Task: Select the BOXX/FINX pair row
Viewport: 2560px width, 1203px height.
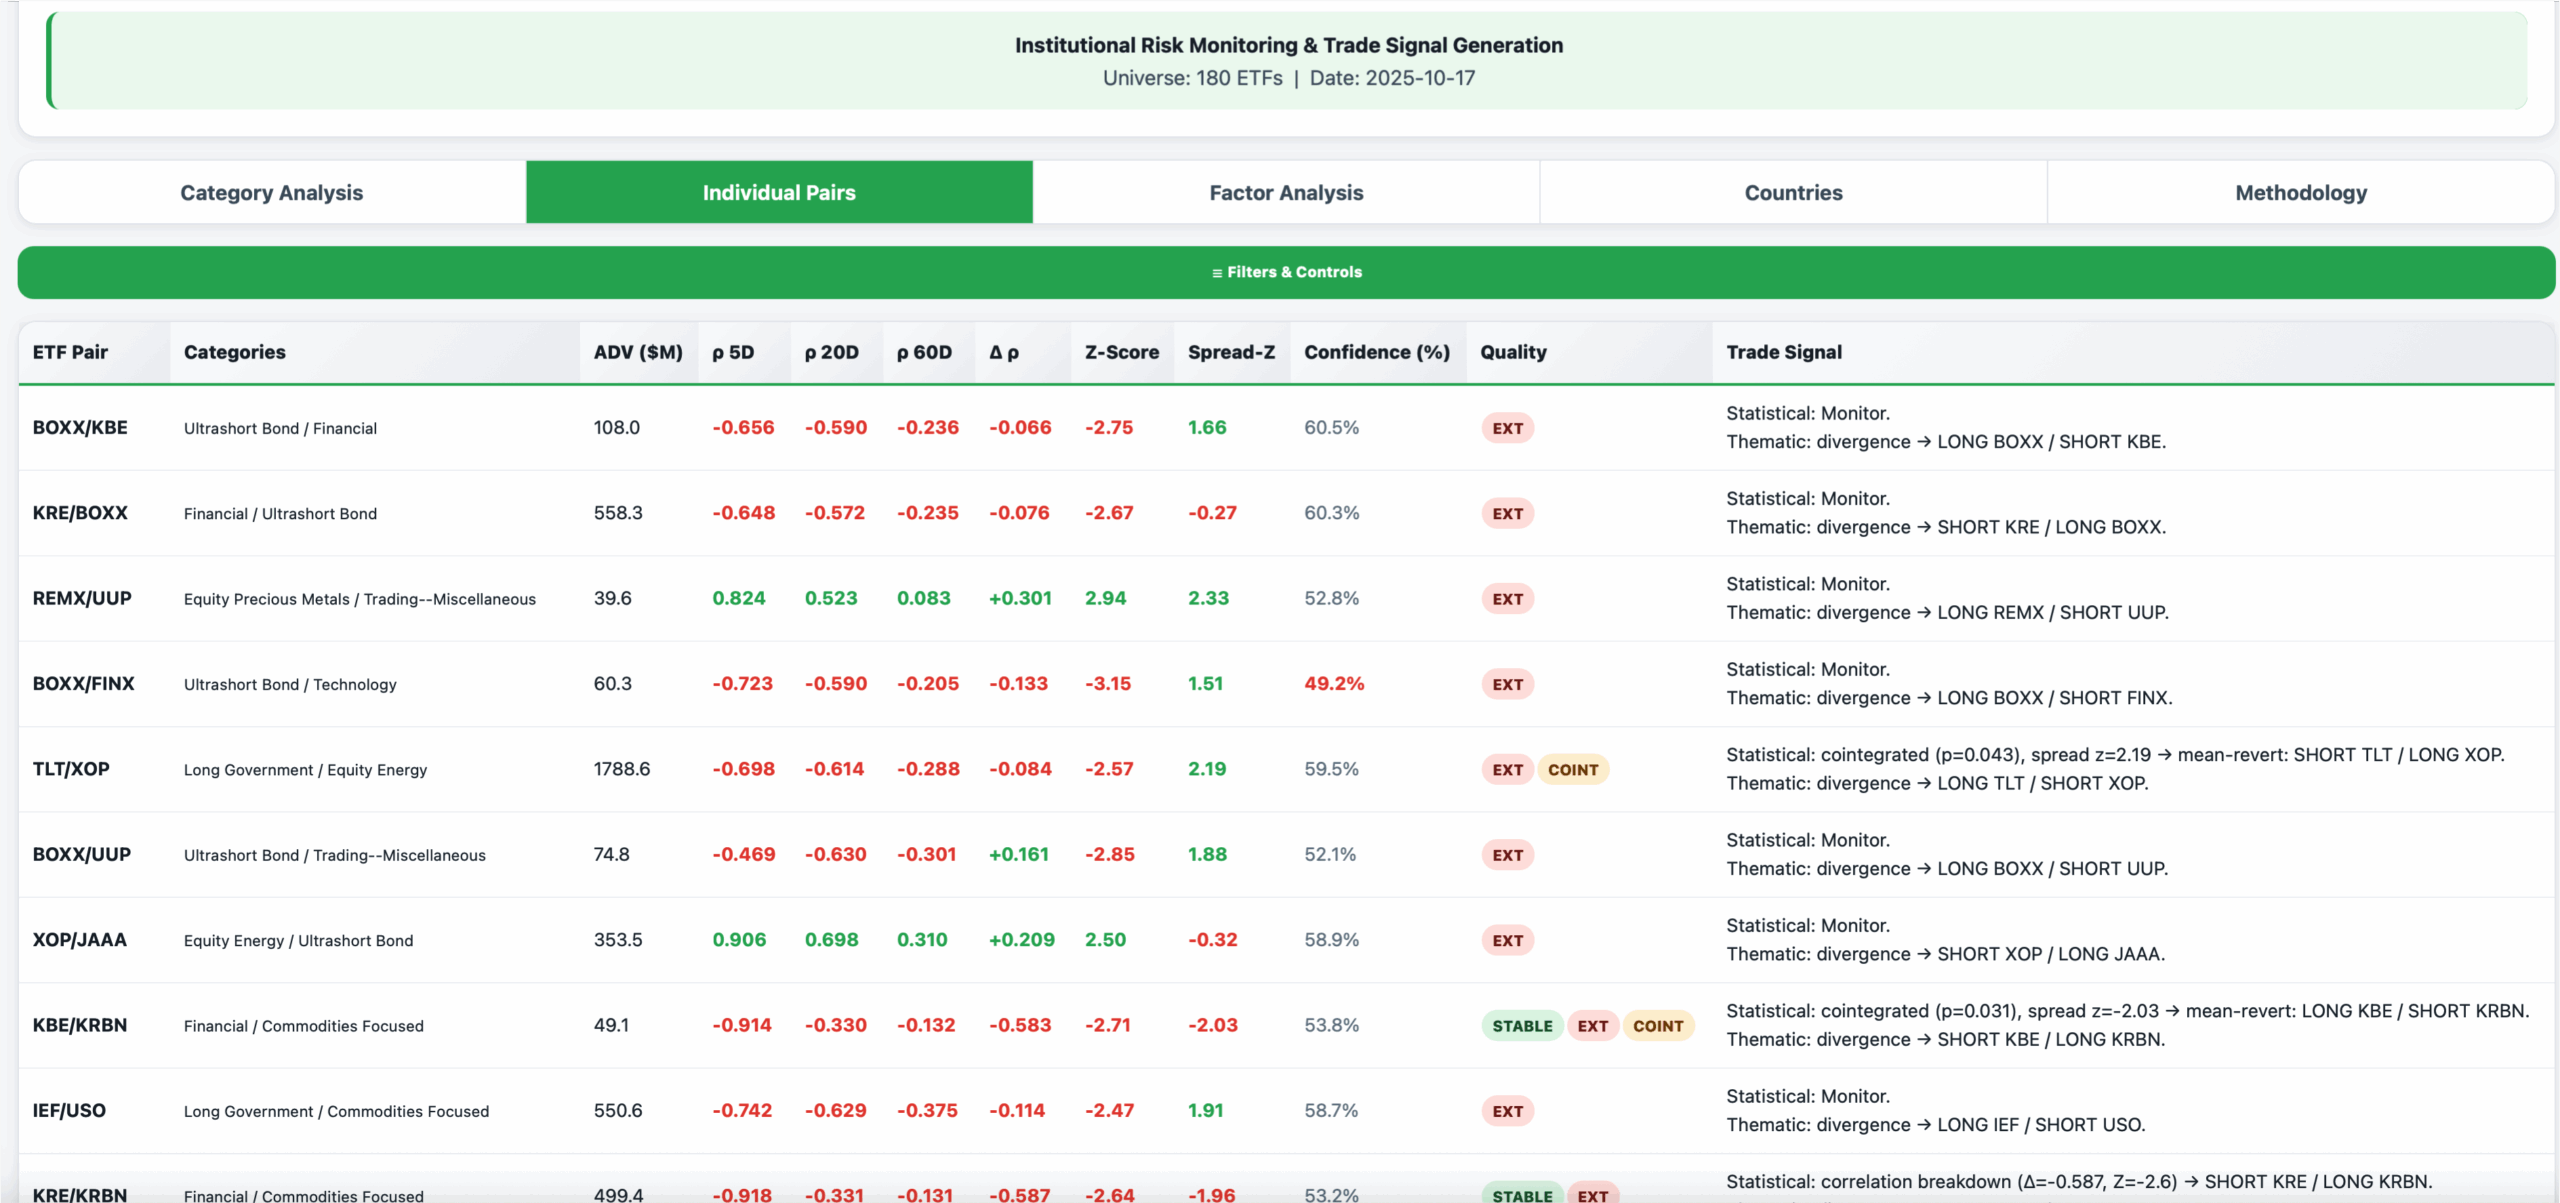Action: tap(83, 684)
